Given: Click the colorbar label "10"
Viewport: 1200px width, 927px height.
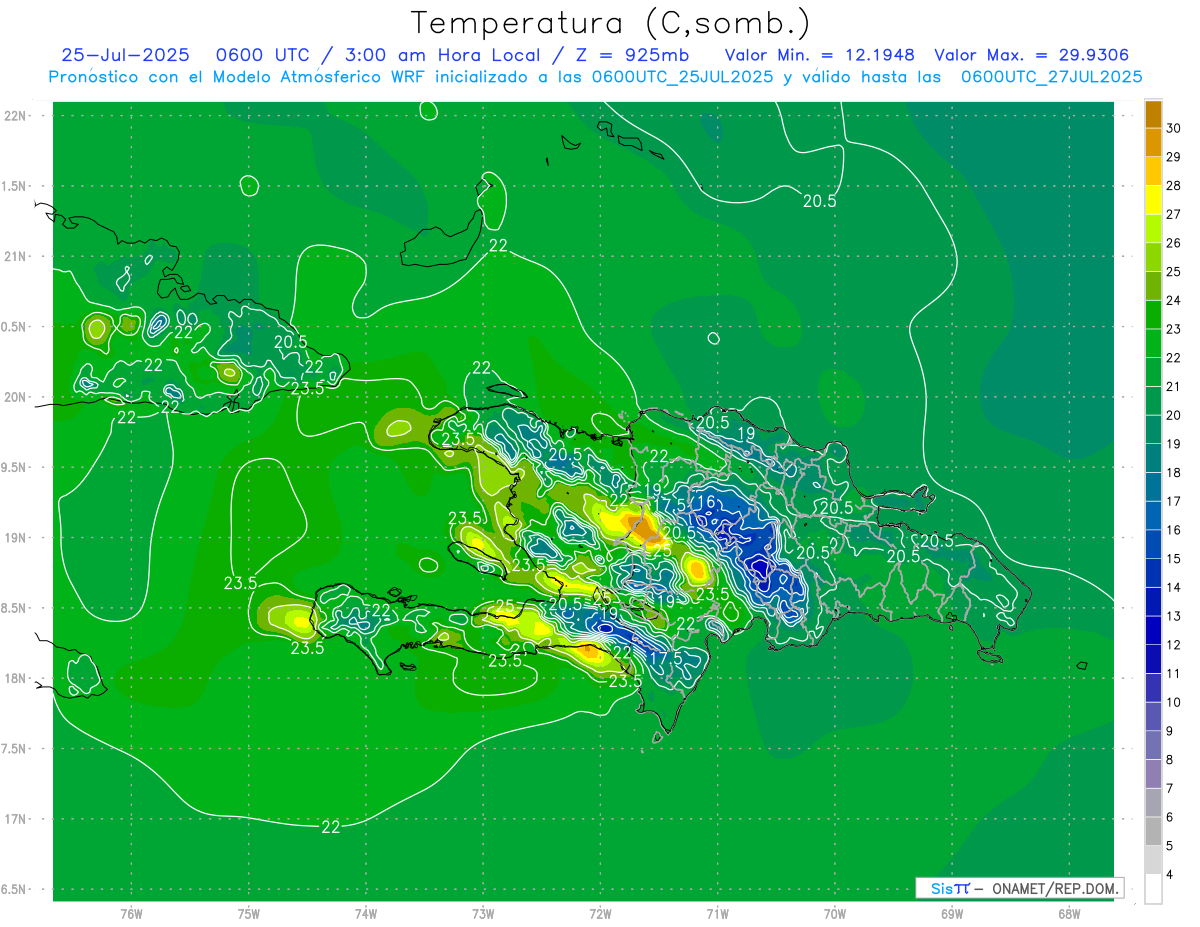Looking at the screenshot, I should tap(1175, 703).
